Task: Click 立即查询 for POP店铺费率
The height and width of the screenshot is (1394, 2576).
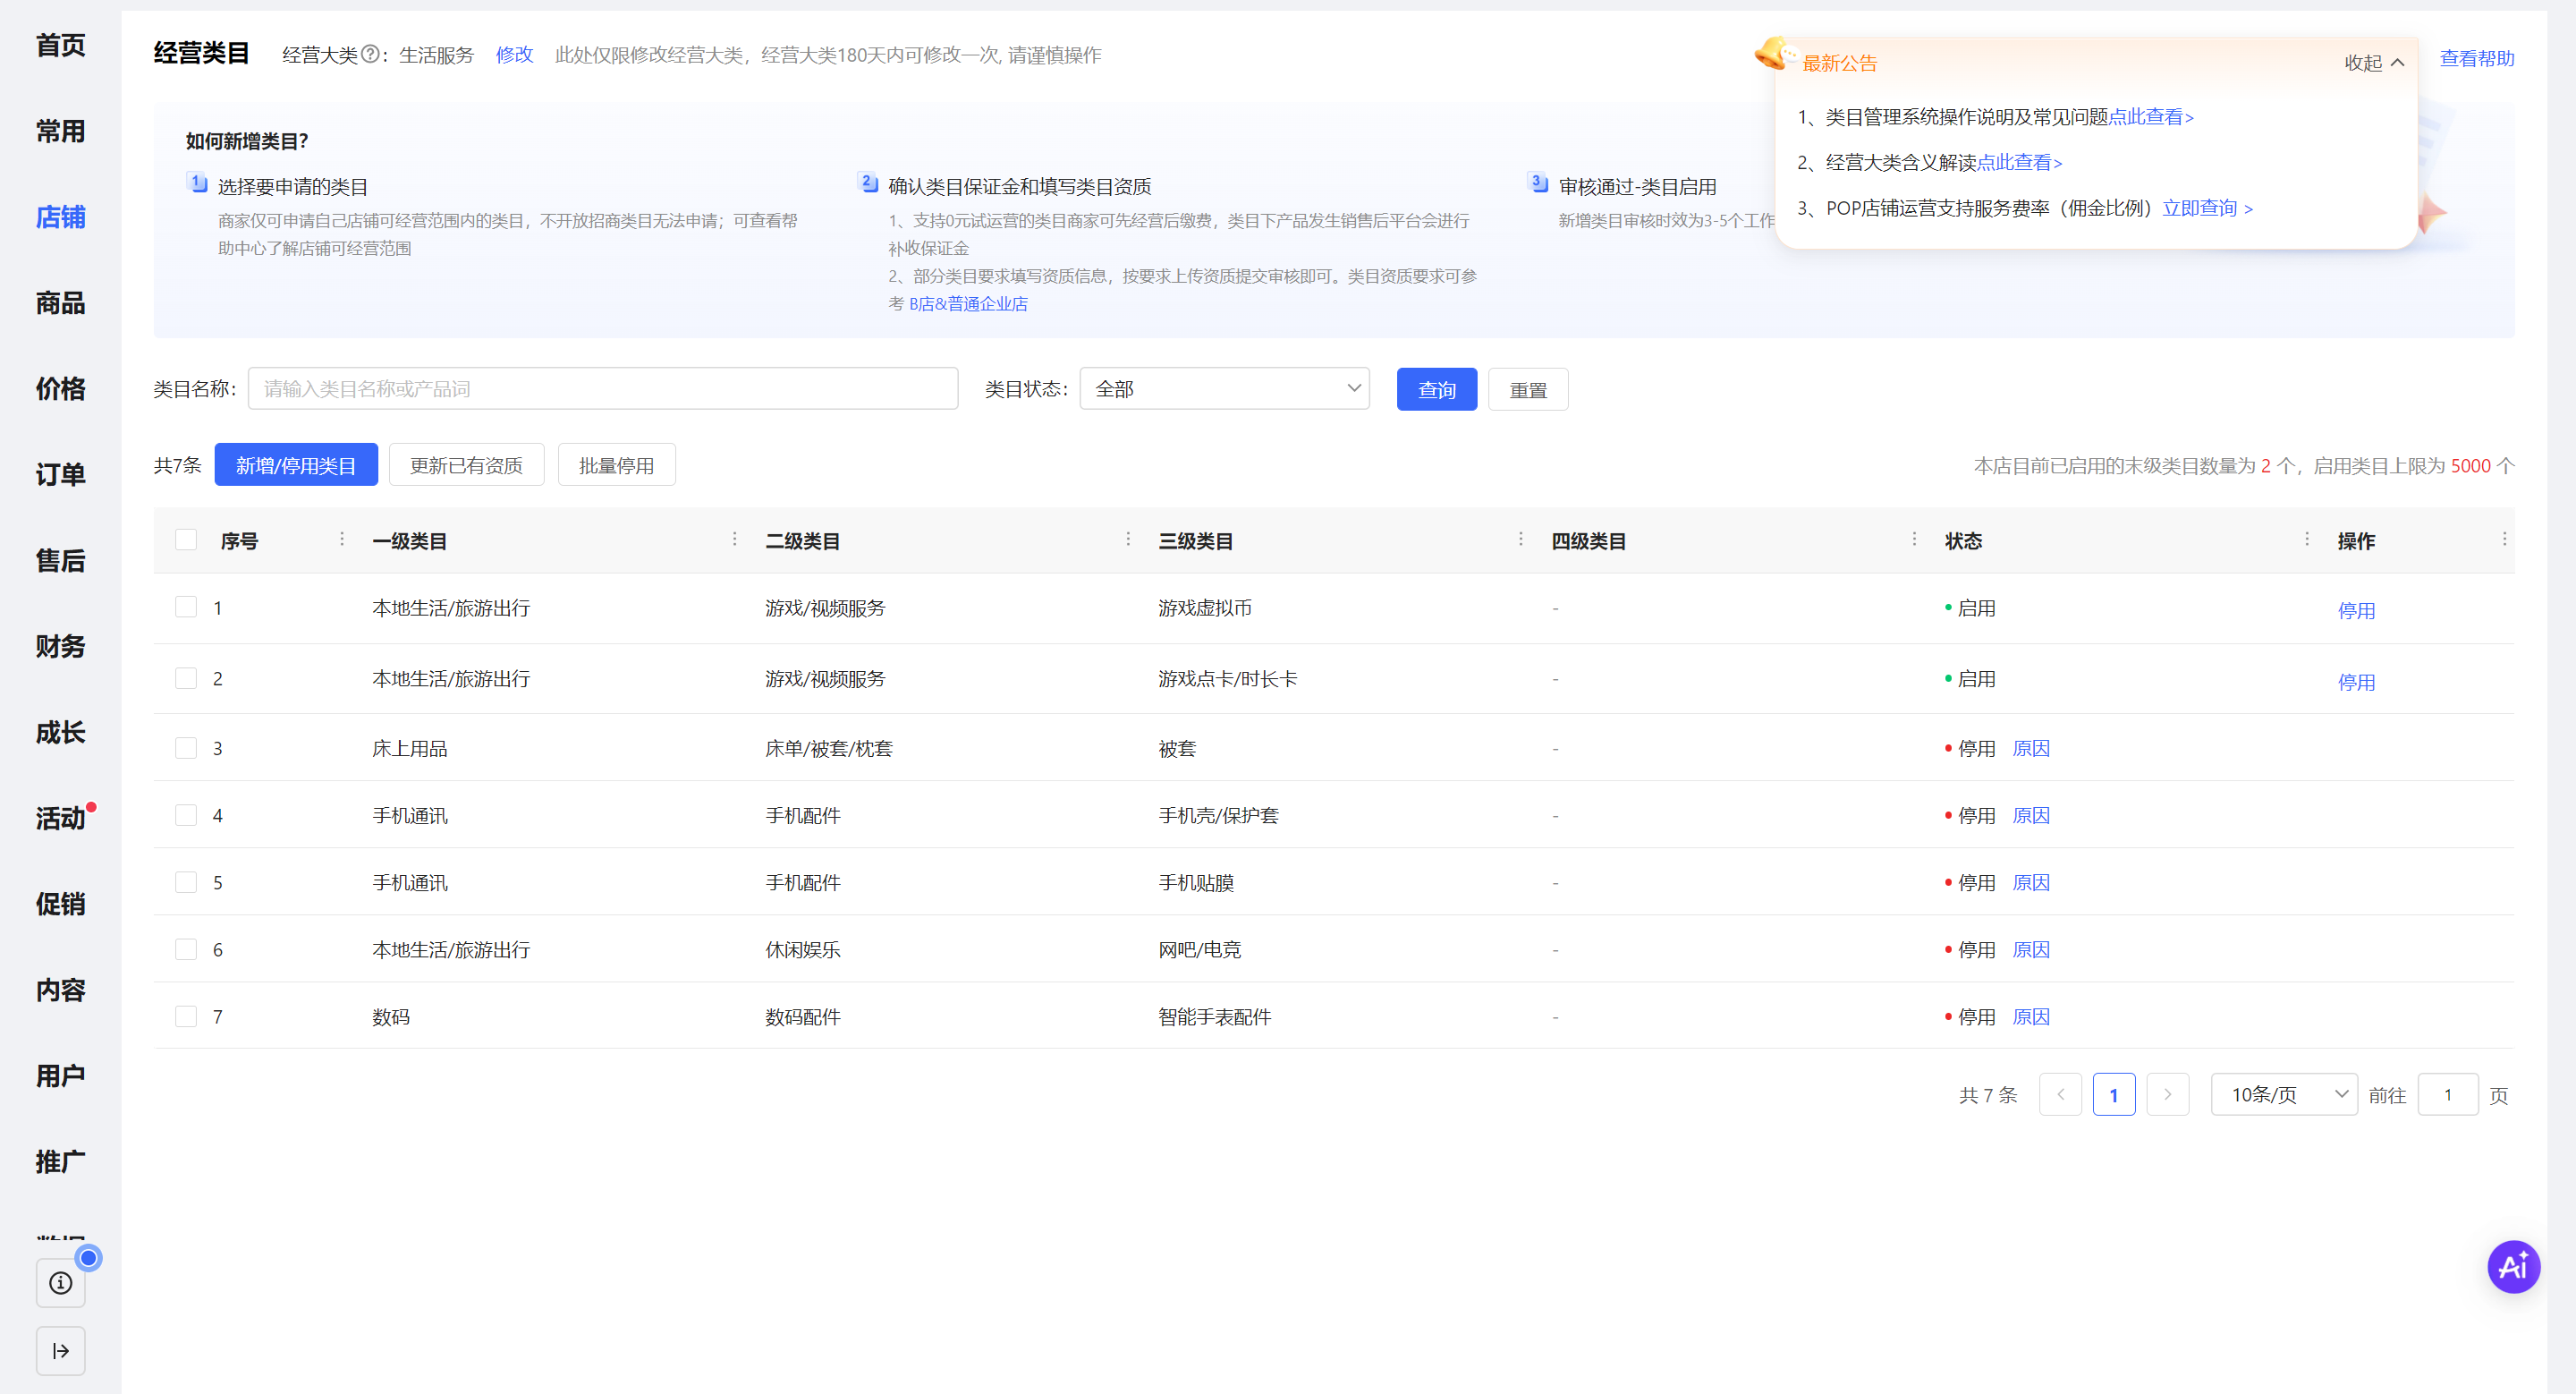Action: click(x=2207, y=208)
